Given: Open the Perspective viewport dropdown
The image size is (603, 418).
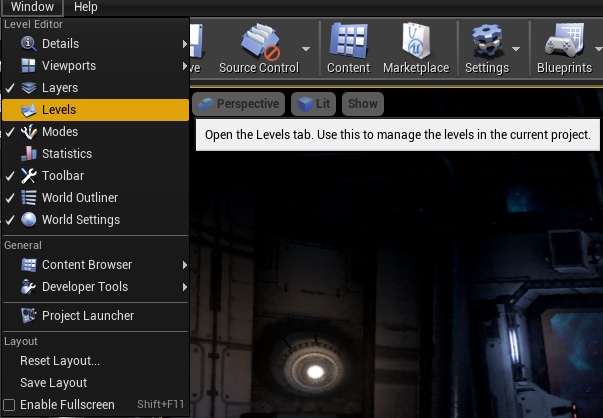Looking at the screenshot, I should click(x=238, y=104).
